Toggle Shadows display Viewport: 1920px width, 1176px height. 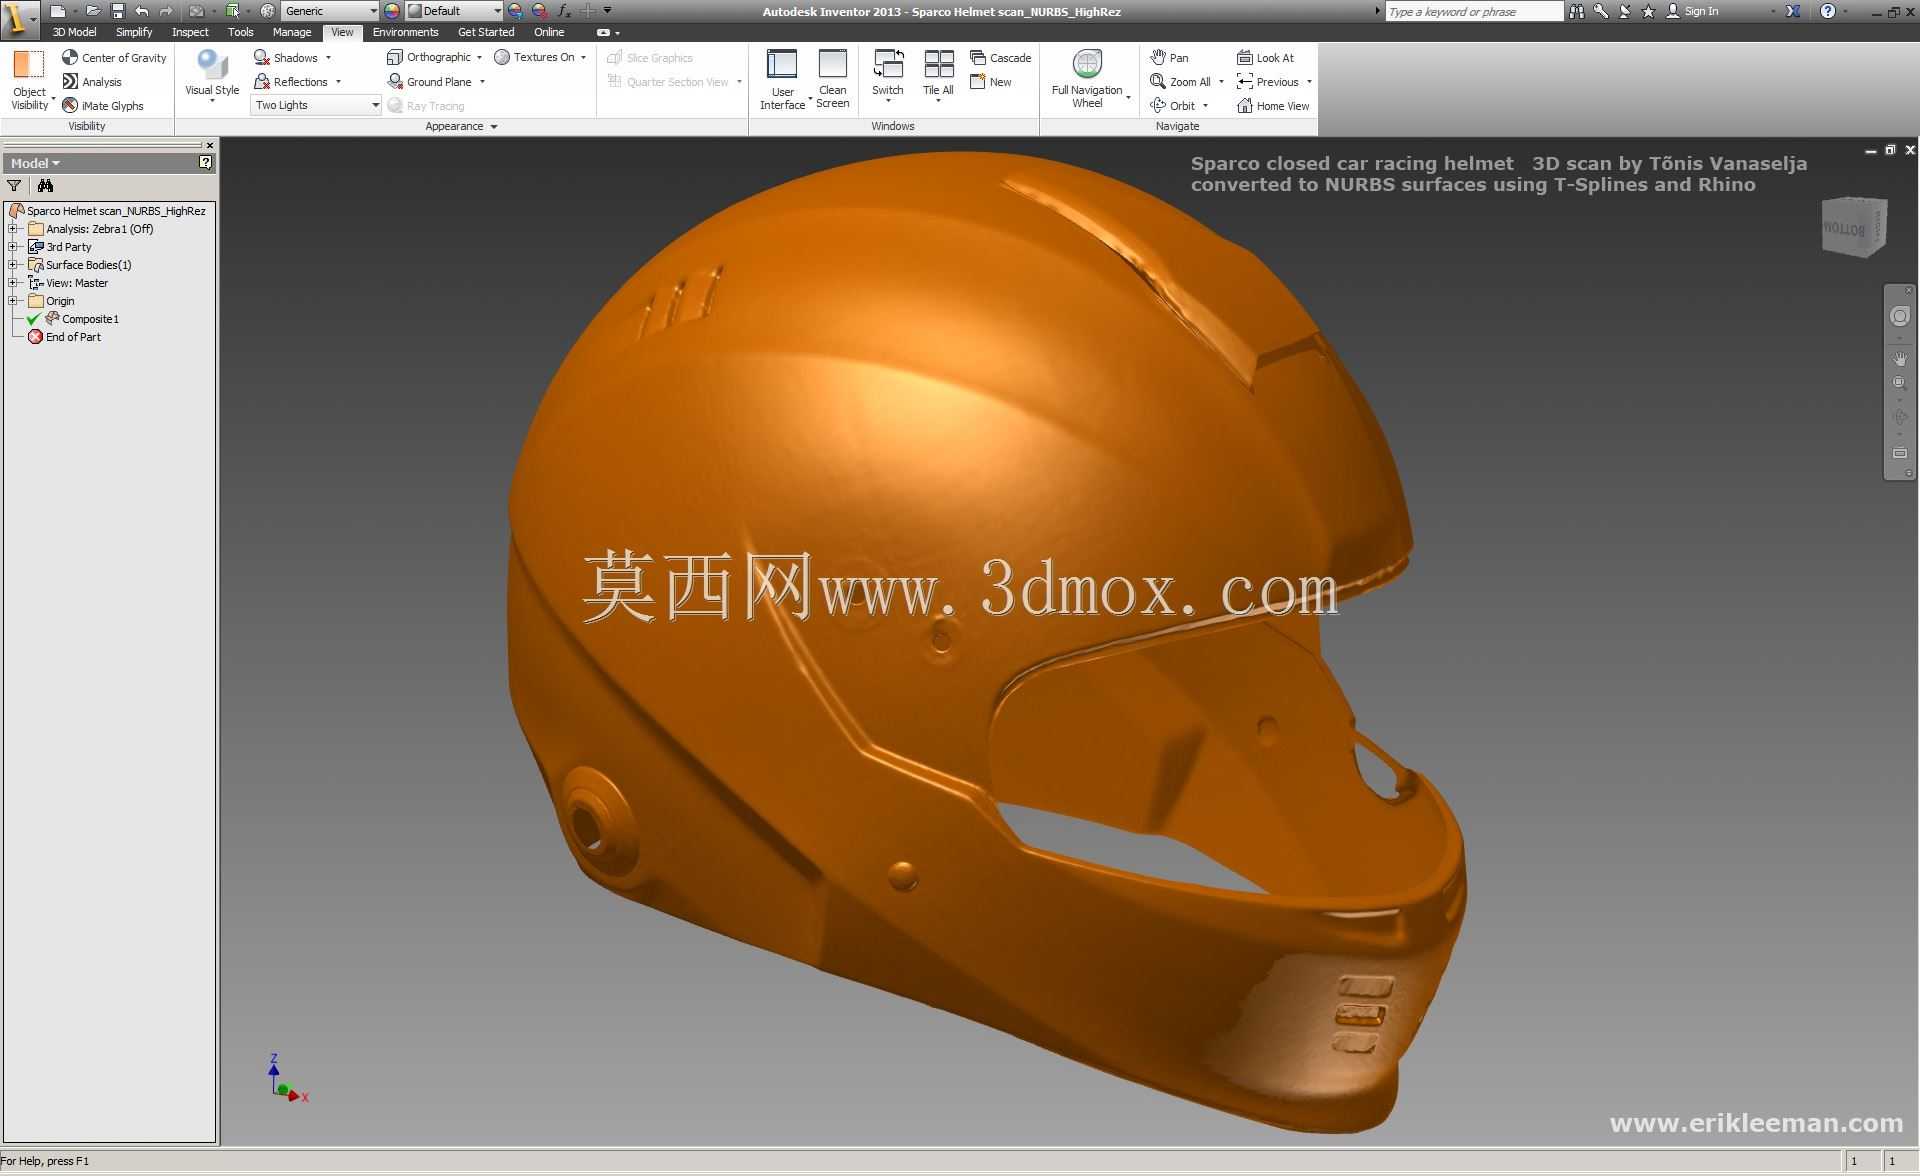tap(286, 58)
